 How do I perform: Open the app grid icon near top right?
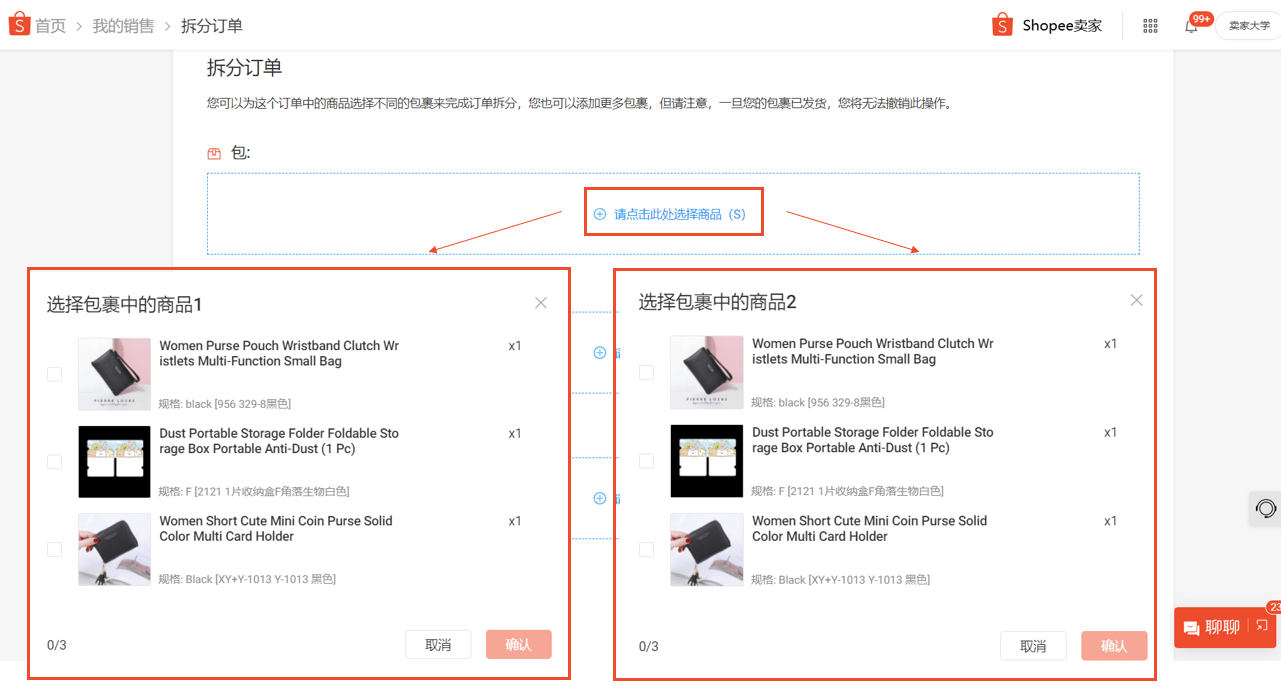1149,25
